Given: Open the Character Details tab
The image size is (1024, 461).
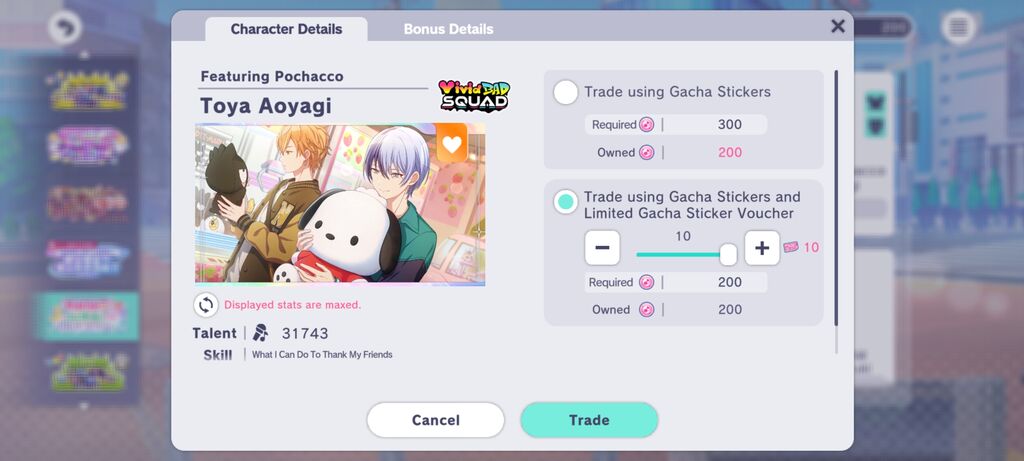Looking at the screenshot, I should pos(286,29).
